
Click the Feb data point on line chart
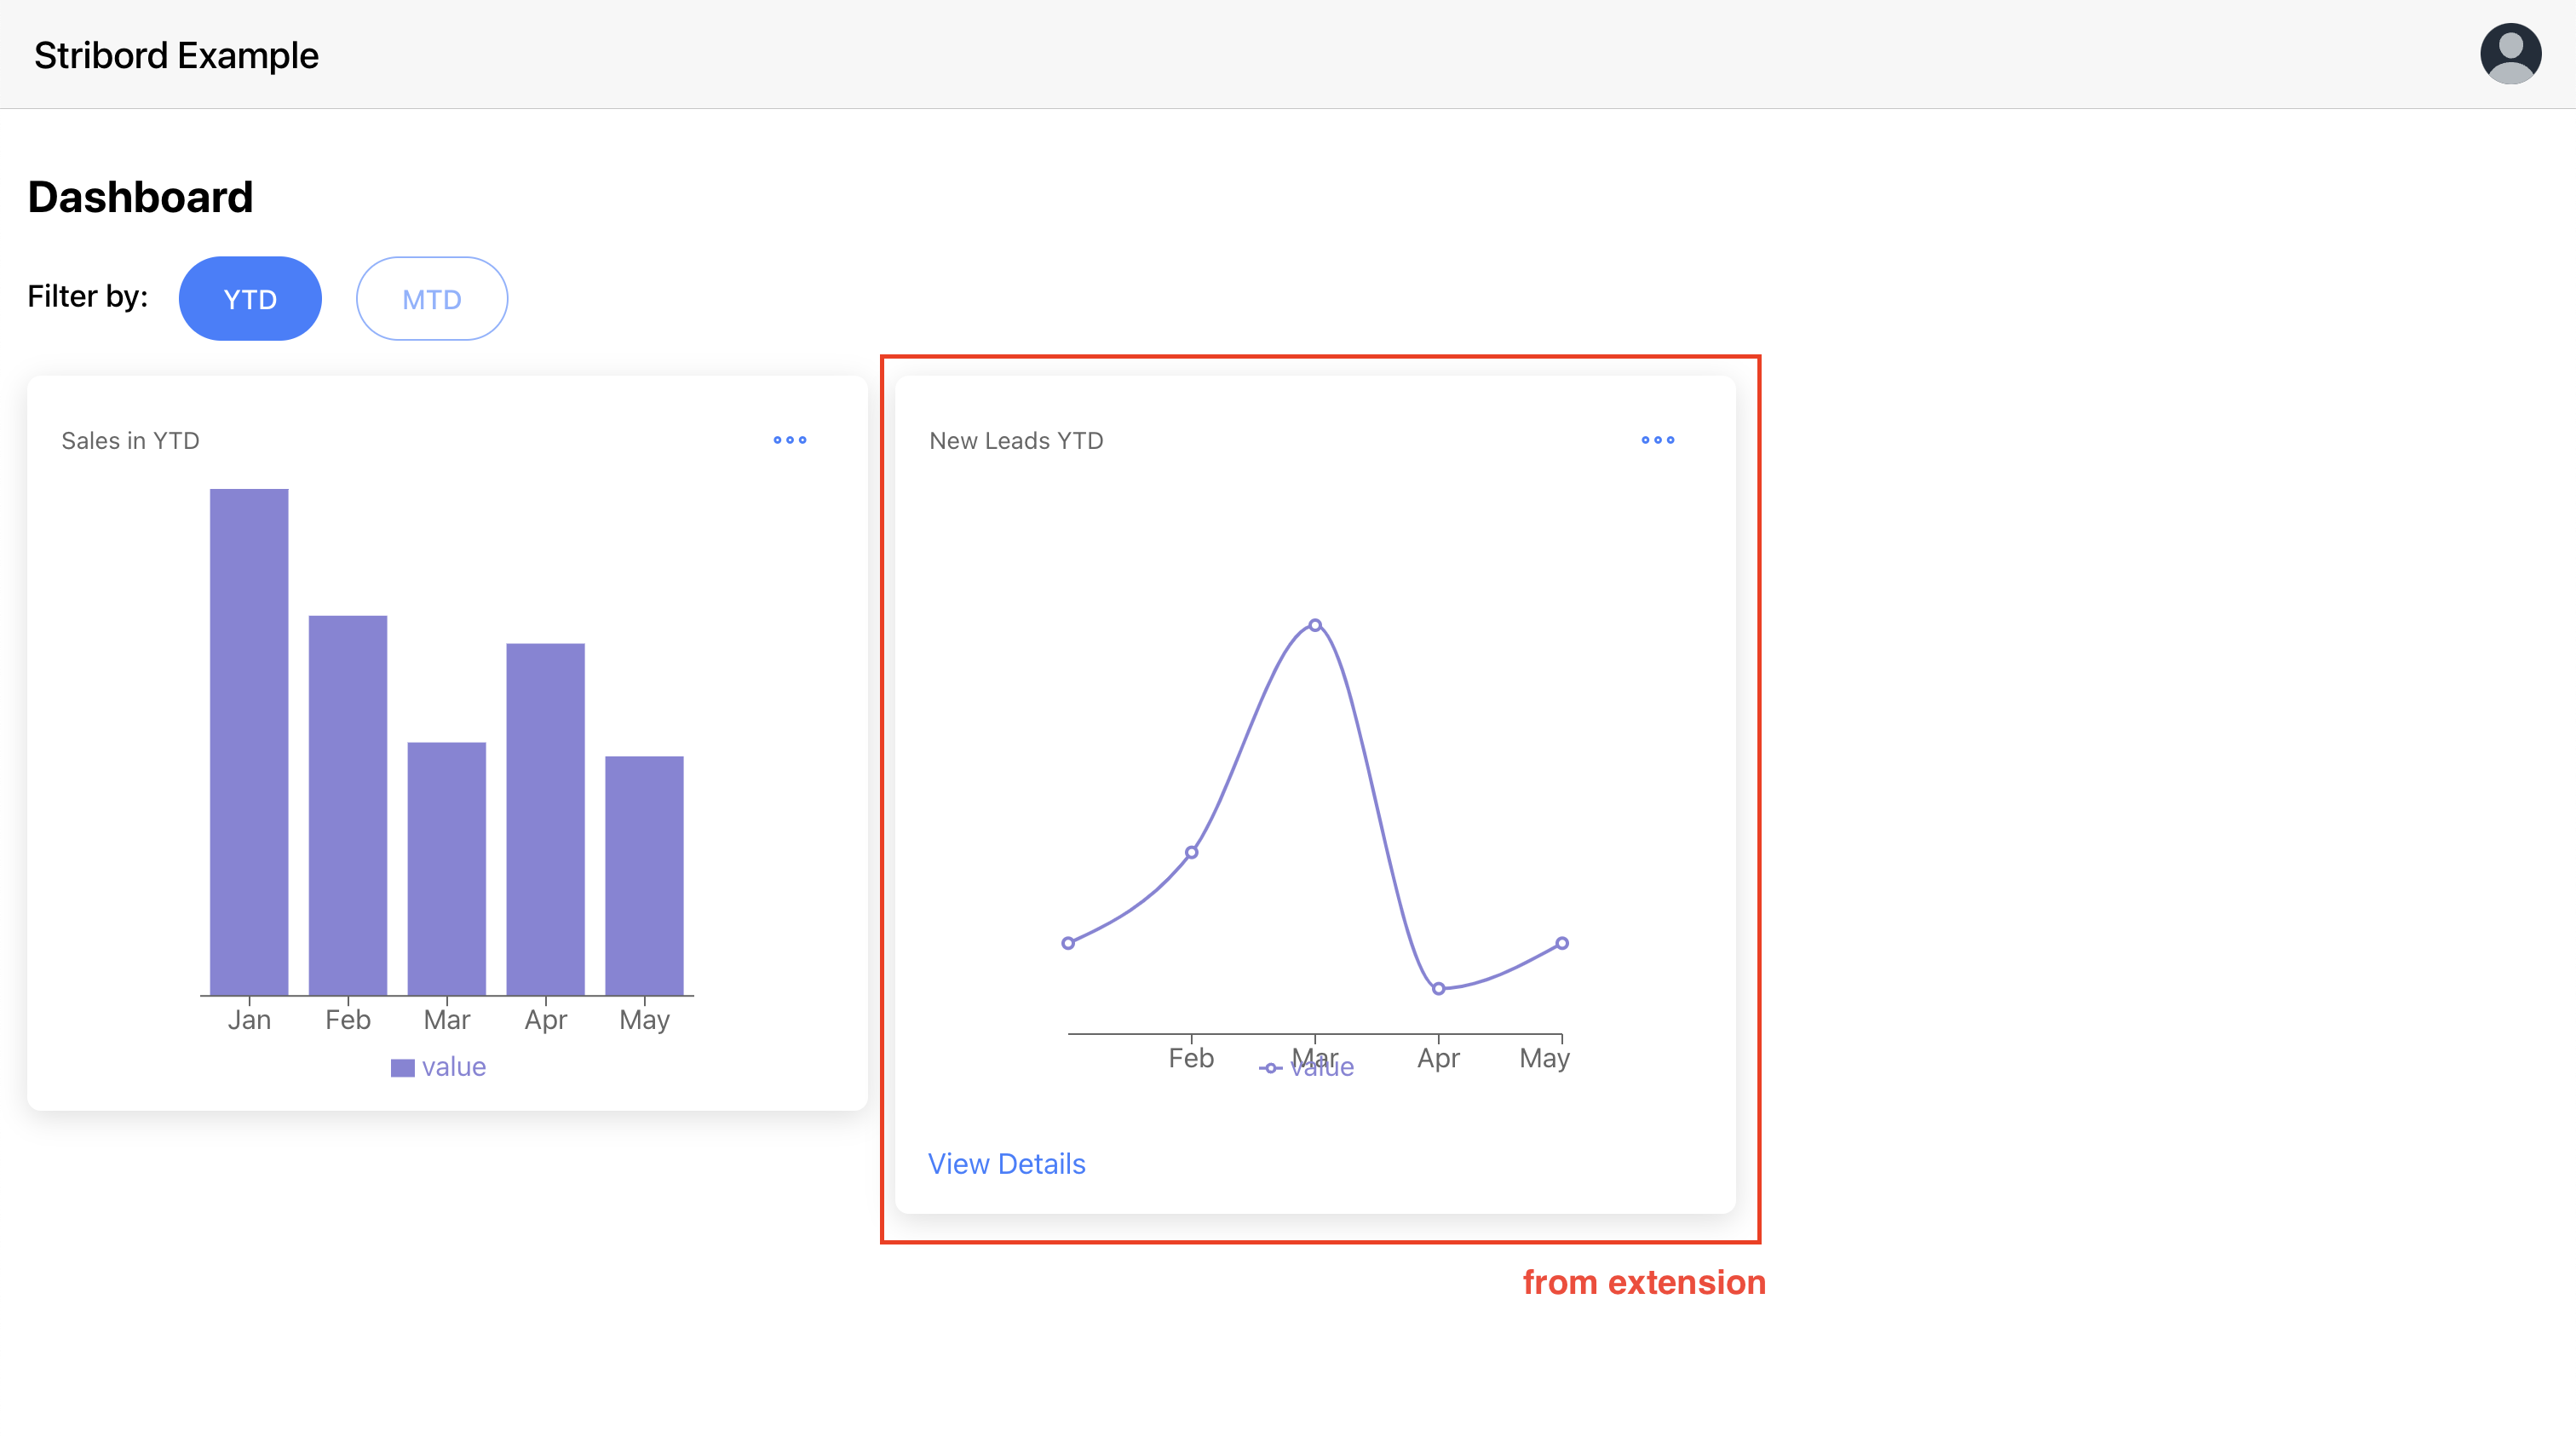click(x=1191, y=852)
